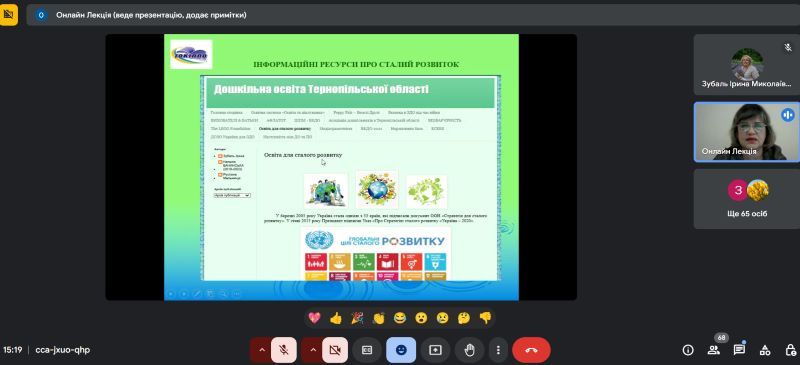Viewport: 800px width, 365px height.
Task: Open the activities panel
Action: (x=765, y=350)
